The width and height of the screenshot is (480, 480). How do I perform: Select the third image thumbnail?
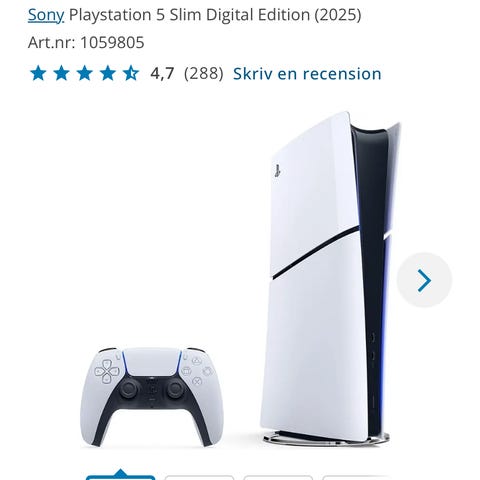(x=278, y=478)
